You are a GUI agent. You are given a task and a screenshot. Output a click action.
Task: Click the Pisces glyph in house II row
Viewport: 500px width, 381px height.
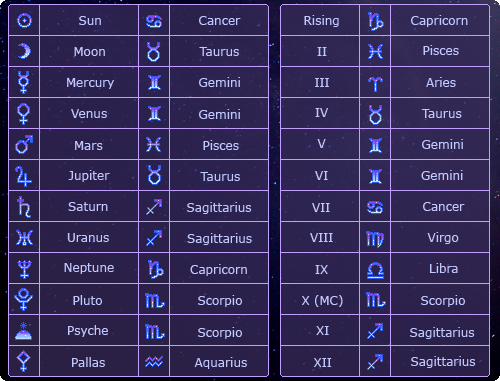tap(375, 52)
